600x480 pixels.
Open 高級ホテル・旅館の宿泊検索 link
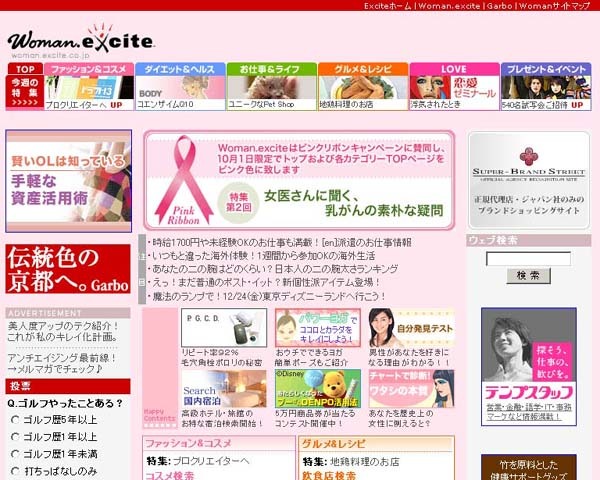[x=222, y=418]
